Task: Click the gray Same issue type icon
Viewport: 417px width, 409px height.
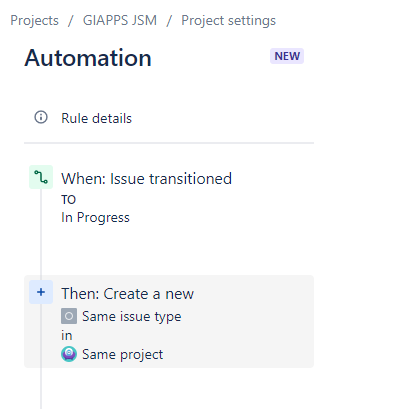Action: 69,316
